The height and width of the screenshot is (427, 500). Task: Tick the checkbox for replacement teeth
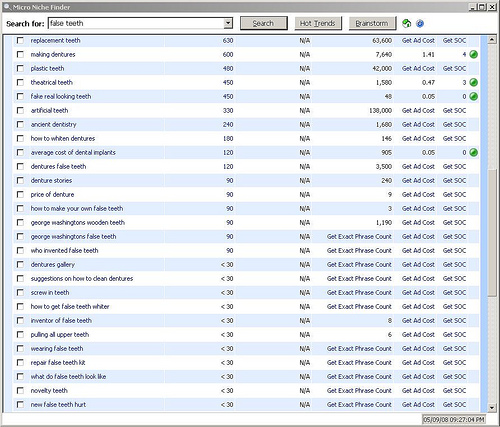tap(20, 40)
